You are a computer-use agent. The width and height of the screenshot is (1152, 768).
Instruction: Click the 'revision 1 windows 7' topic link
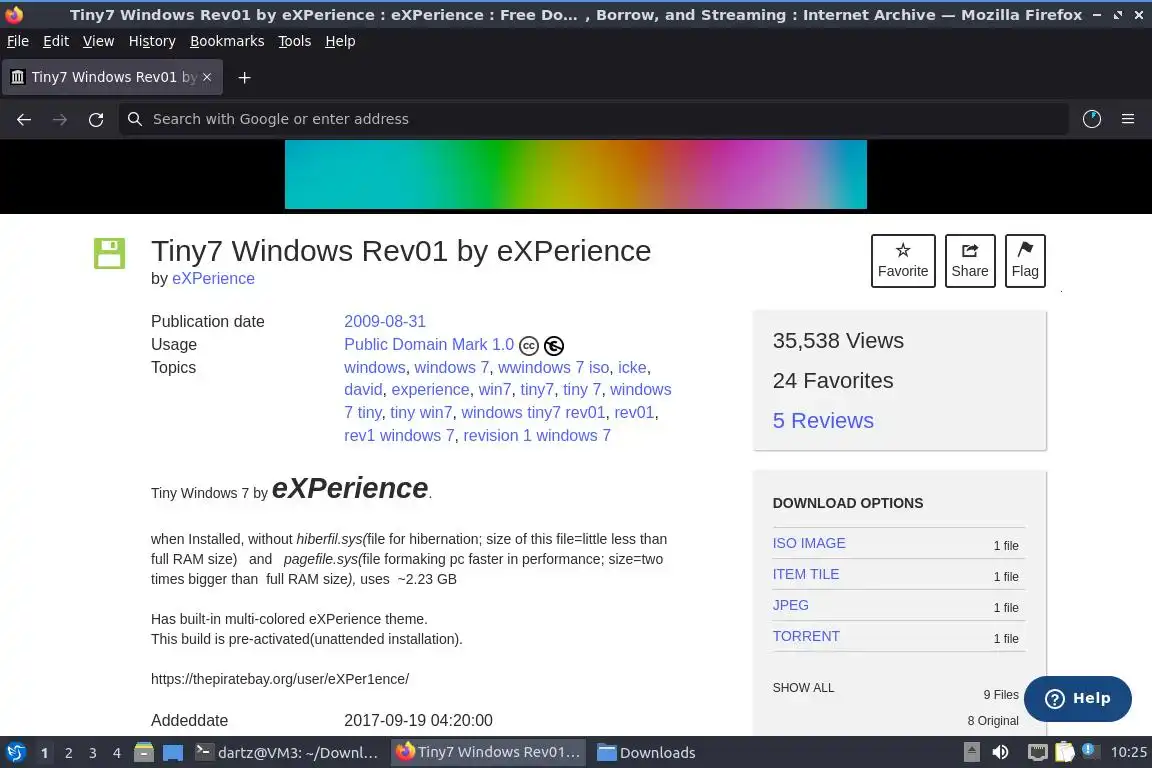[x=537, y=435]
